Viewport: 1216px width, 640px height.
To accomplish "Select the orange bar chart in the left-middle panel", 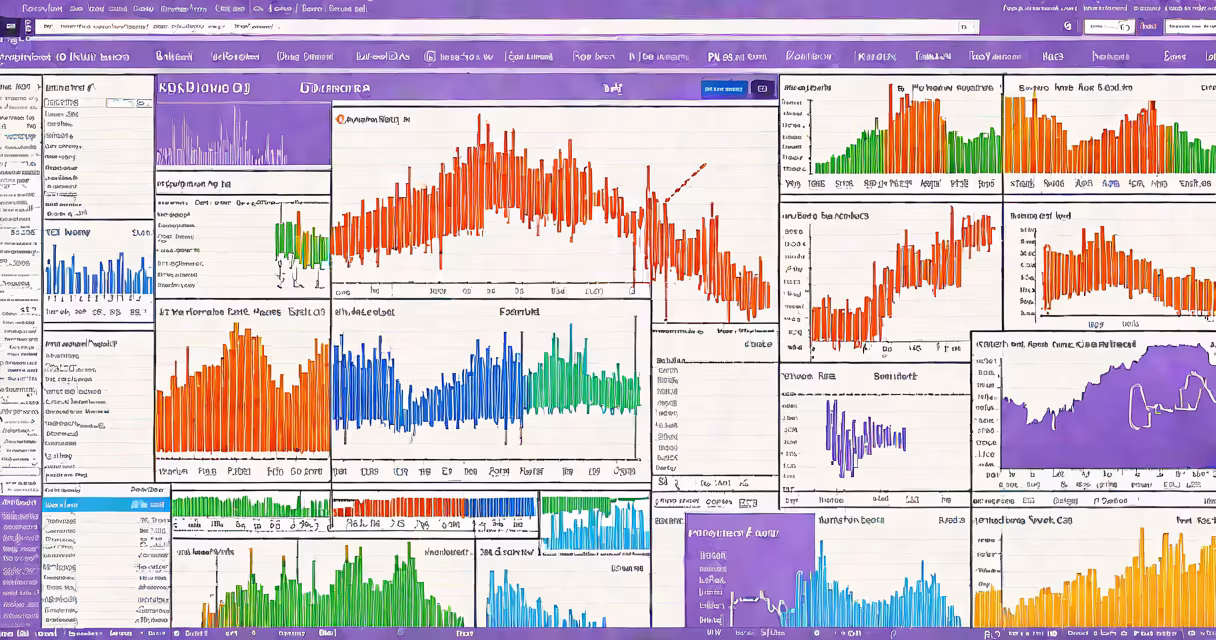I will pyautogui.click(x=243, y=390).
